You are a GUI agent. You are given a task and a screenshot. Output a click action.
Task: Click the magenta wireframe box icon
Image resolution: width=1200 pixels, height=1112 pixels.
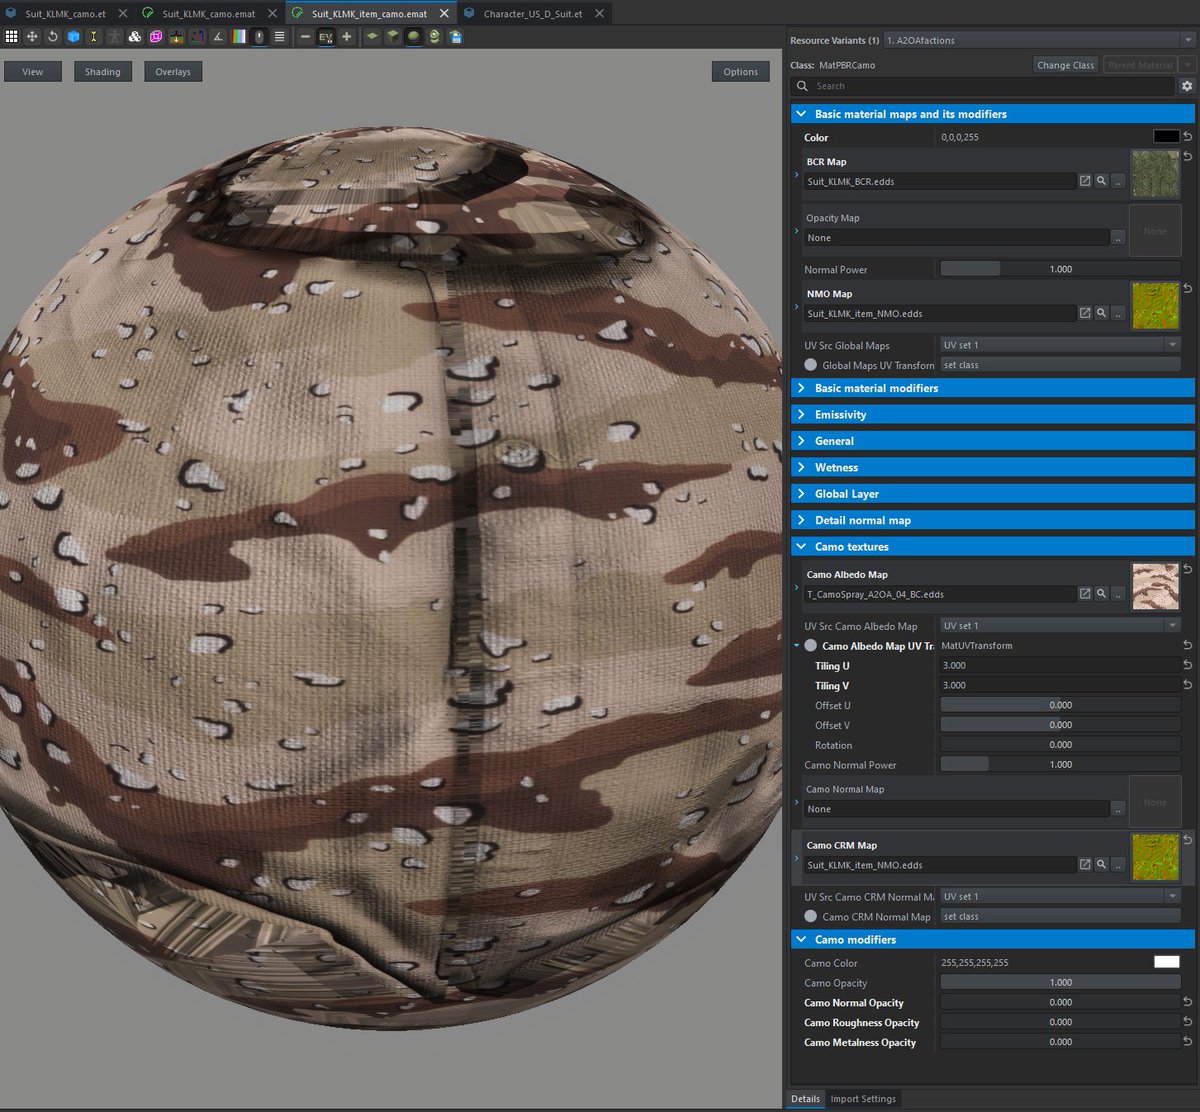156,36
